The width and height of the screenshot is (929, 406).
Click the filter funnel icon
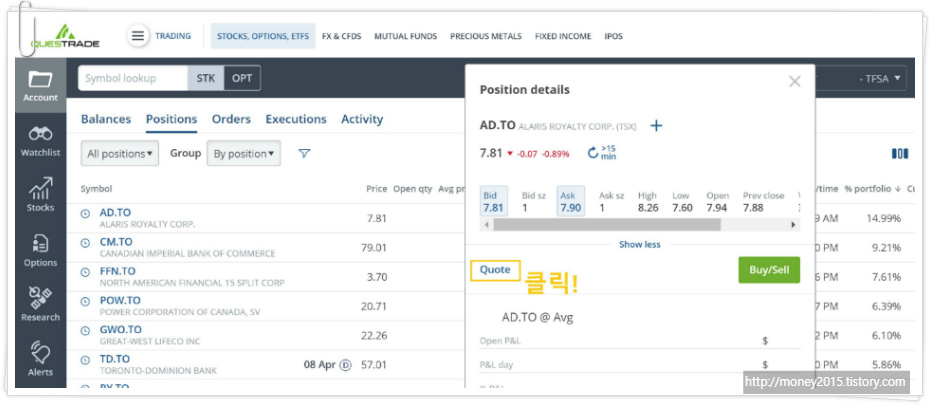(x=304, y=154)
